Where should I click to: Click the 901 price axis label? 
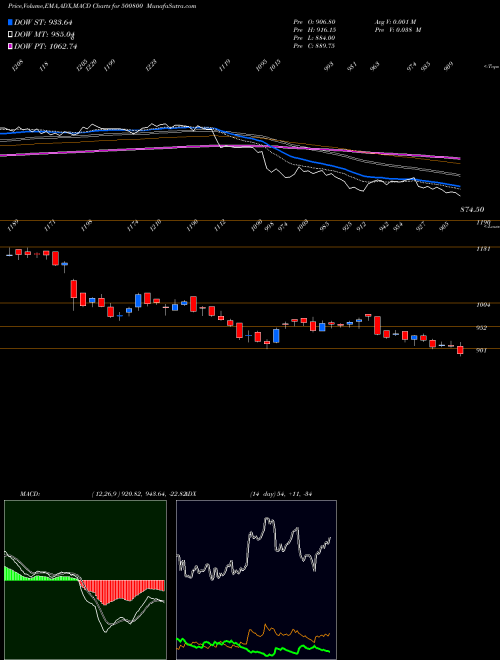coord(481,350)
